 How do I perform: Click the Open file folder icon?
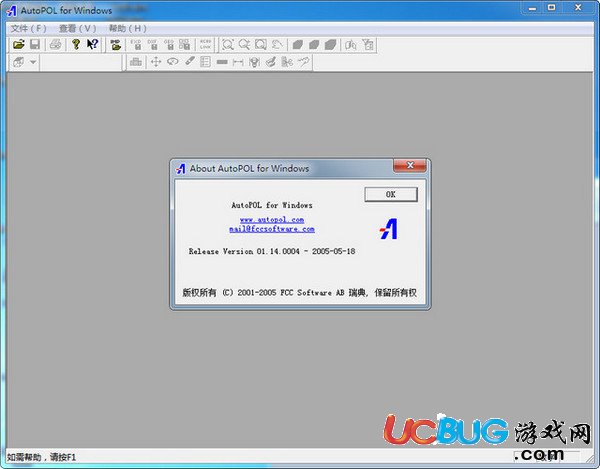pyautogui.click(x=18, y=44)
